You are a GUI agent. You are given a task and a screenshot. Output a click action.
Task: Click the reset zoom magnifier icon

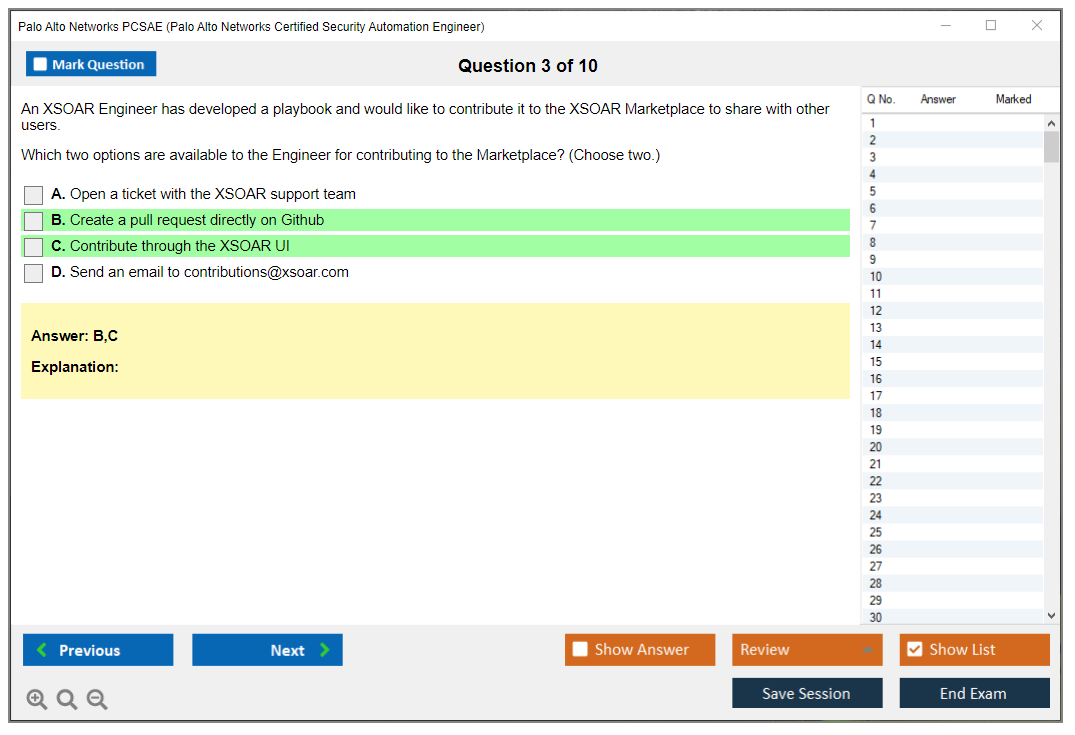point(67,700)
